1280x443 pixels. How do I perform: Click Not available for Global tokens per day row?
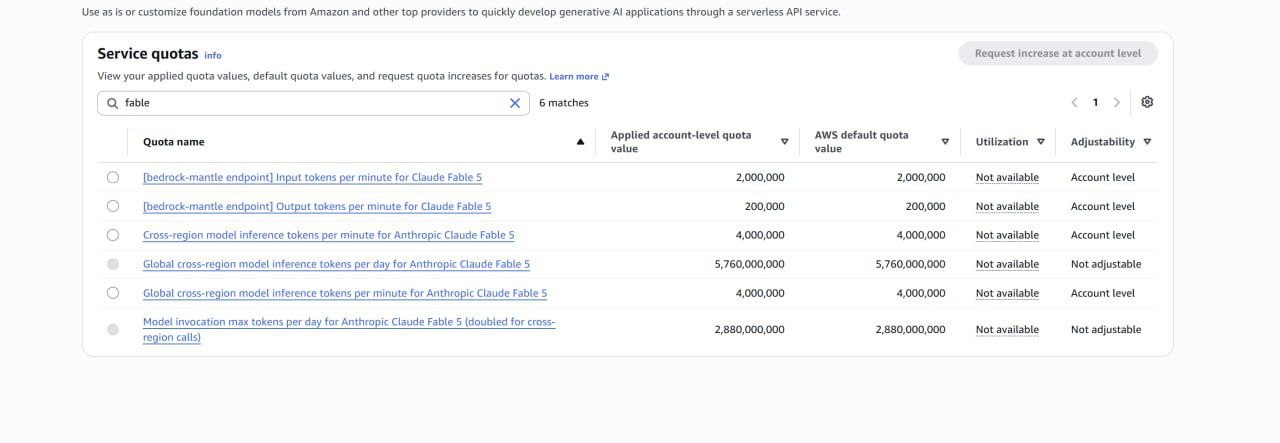tap(1007, 264)
